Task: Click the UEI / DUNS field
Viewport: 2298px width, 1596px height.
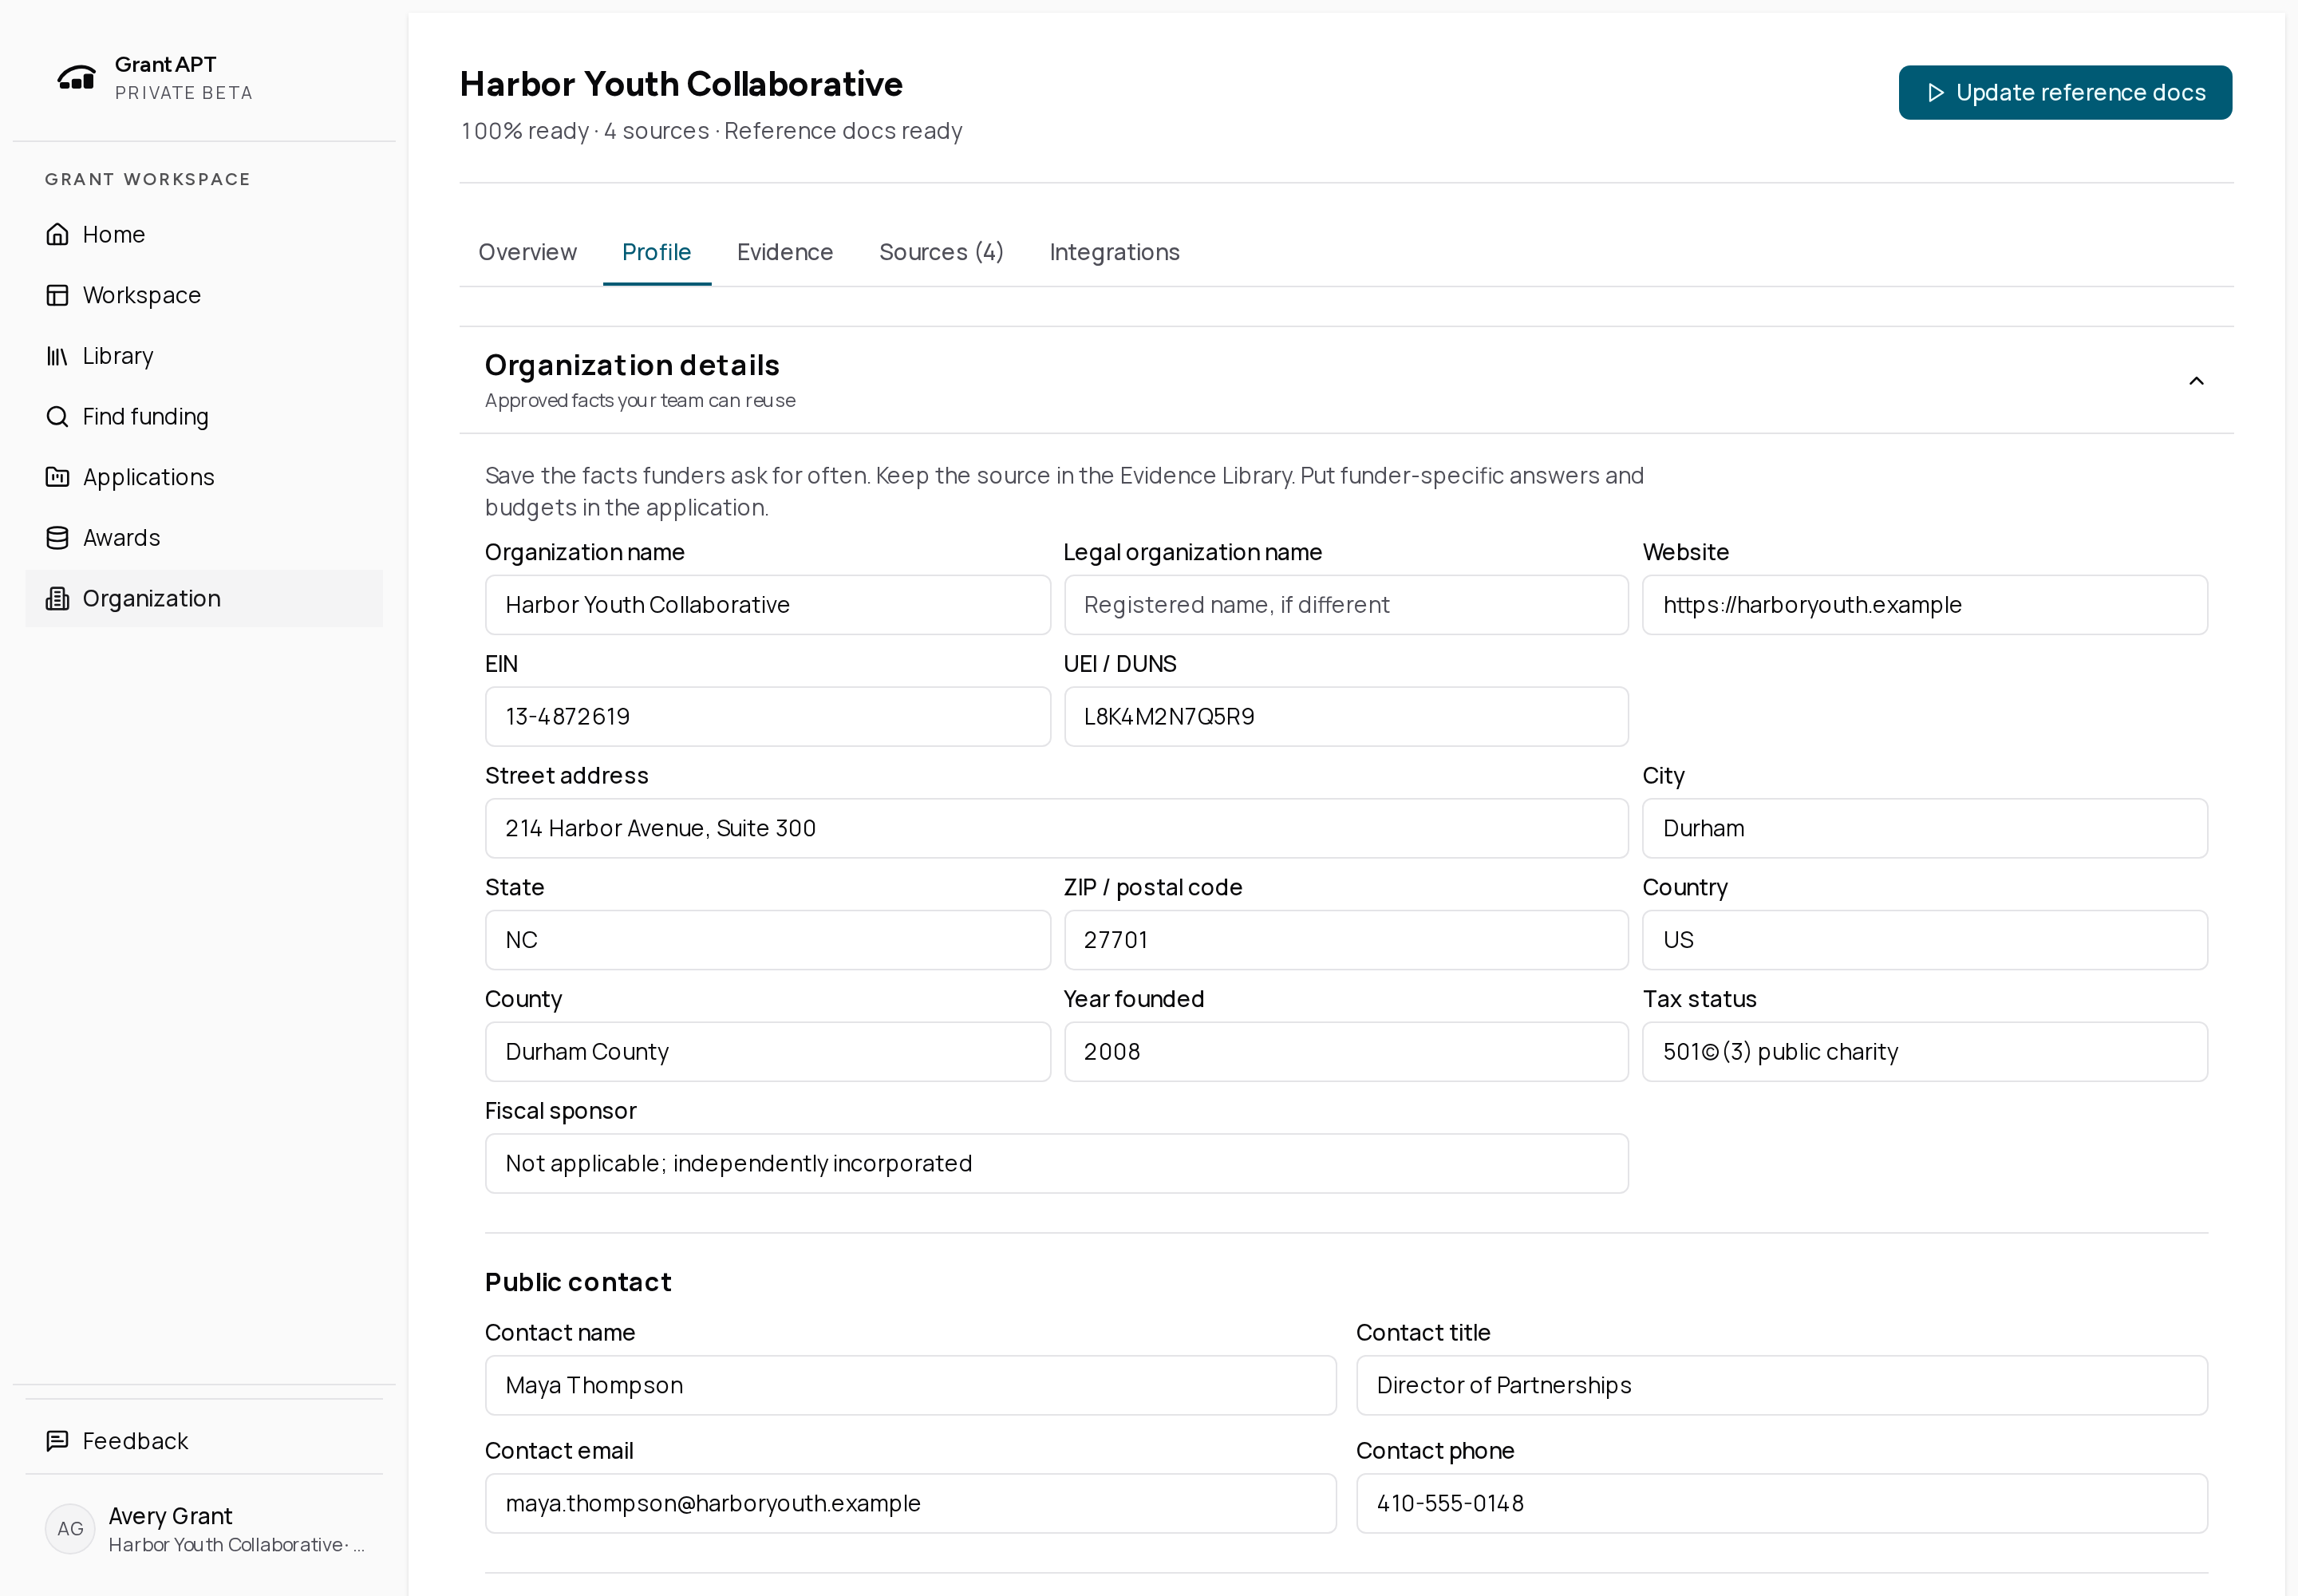Action: coord(1346,717)
